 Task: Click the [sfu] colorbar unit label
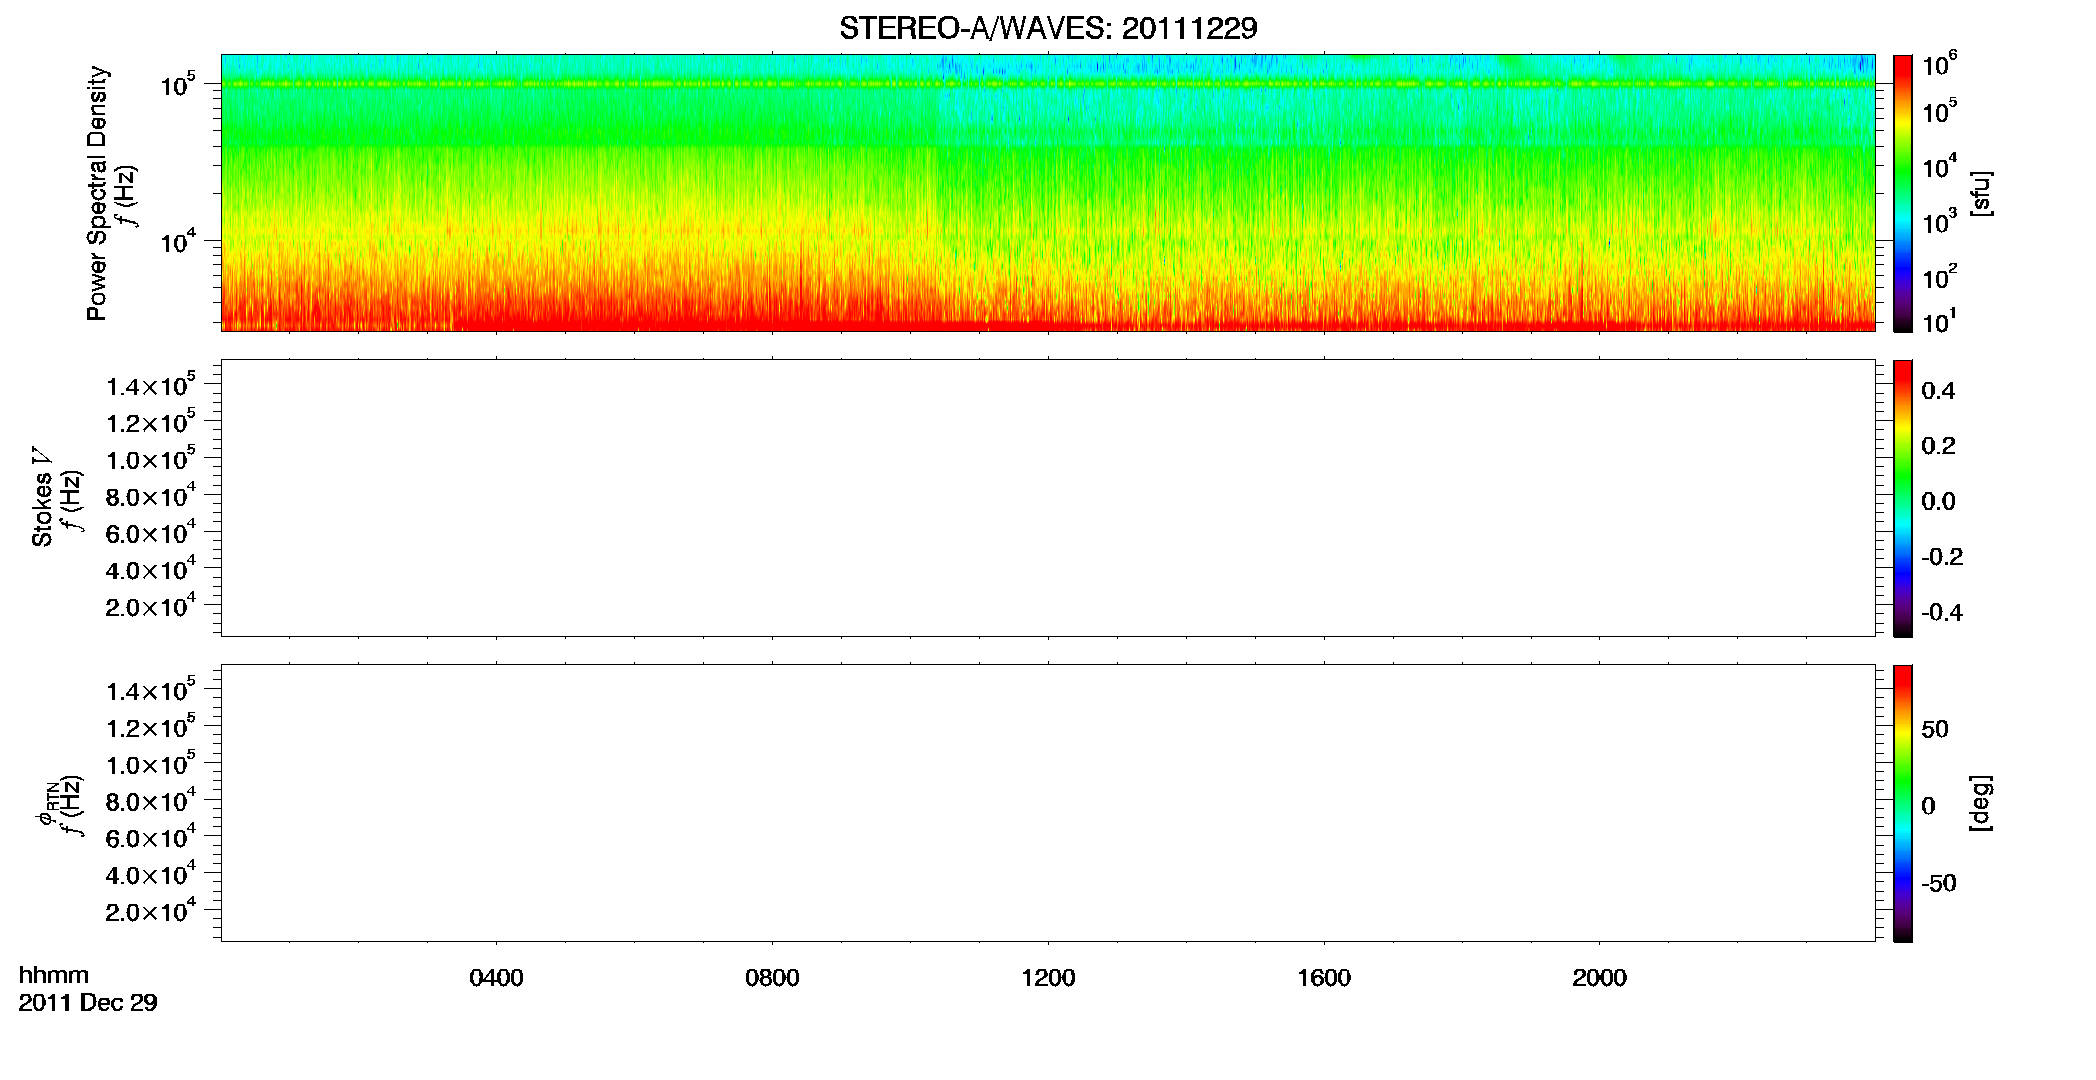click(1980, 193)
